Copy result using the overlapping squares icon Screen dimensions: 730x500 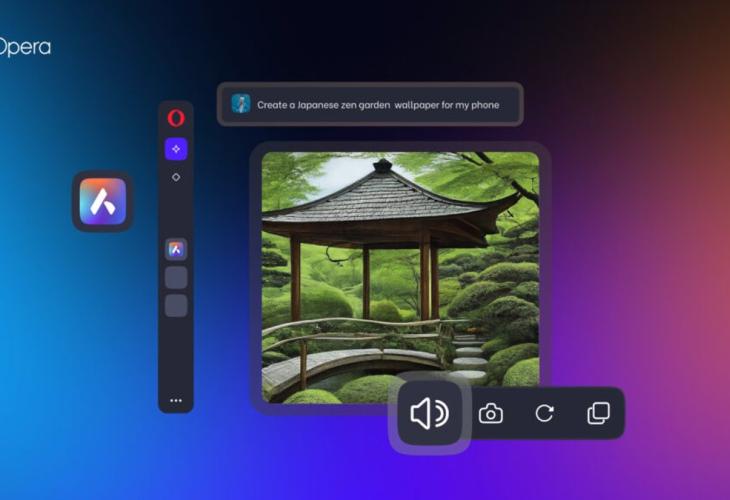(598, 413)
